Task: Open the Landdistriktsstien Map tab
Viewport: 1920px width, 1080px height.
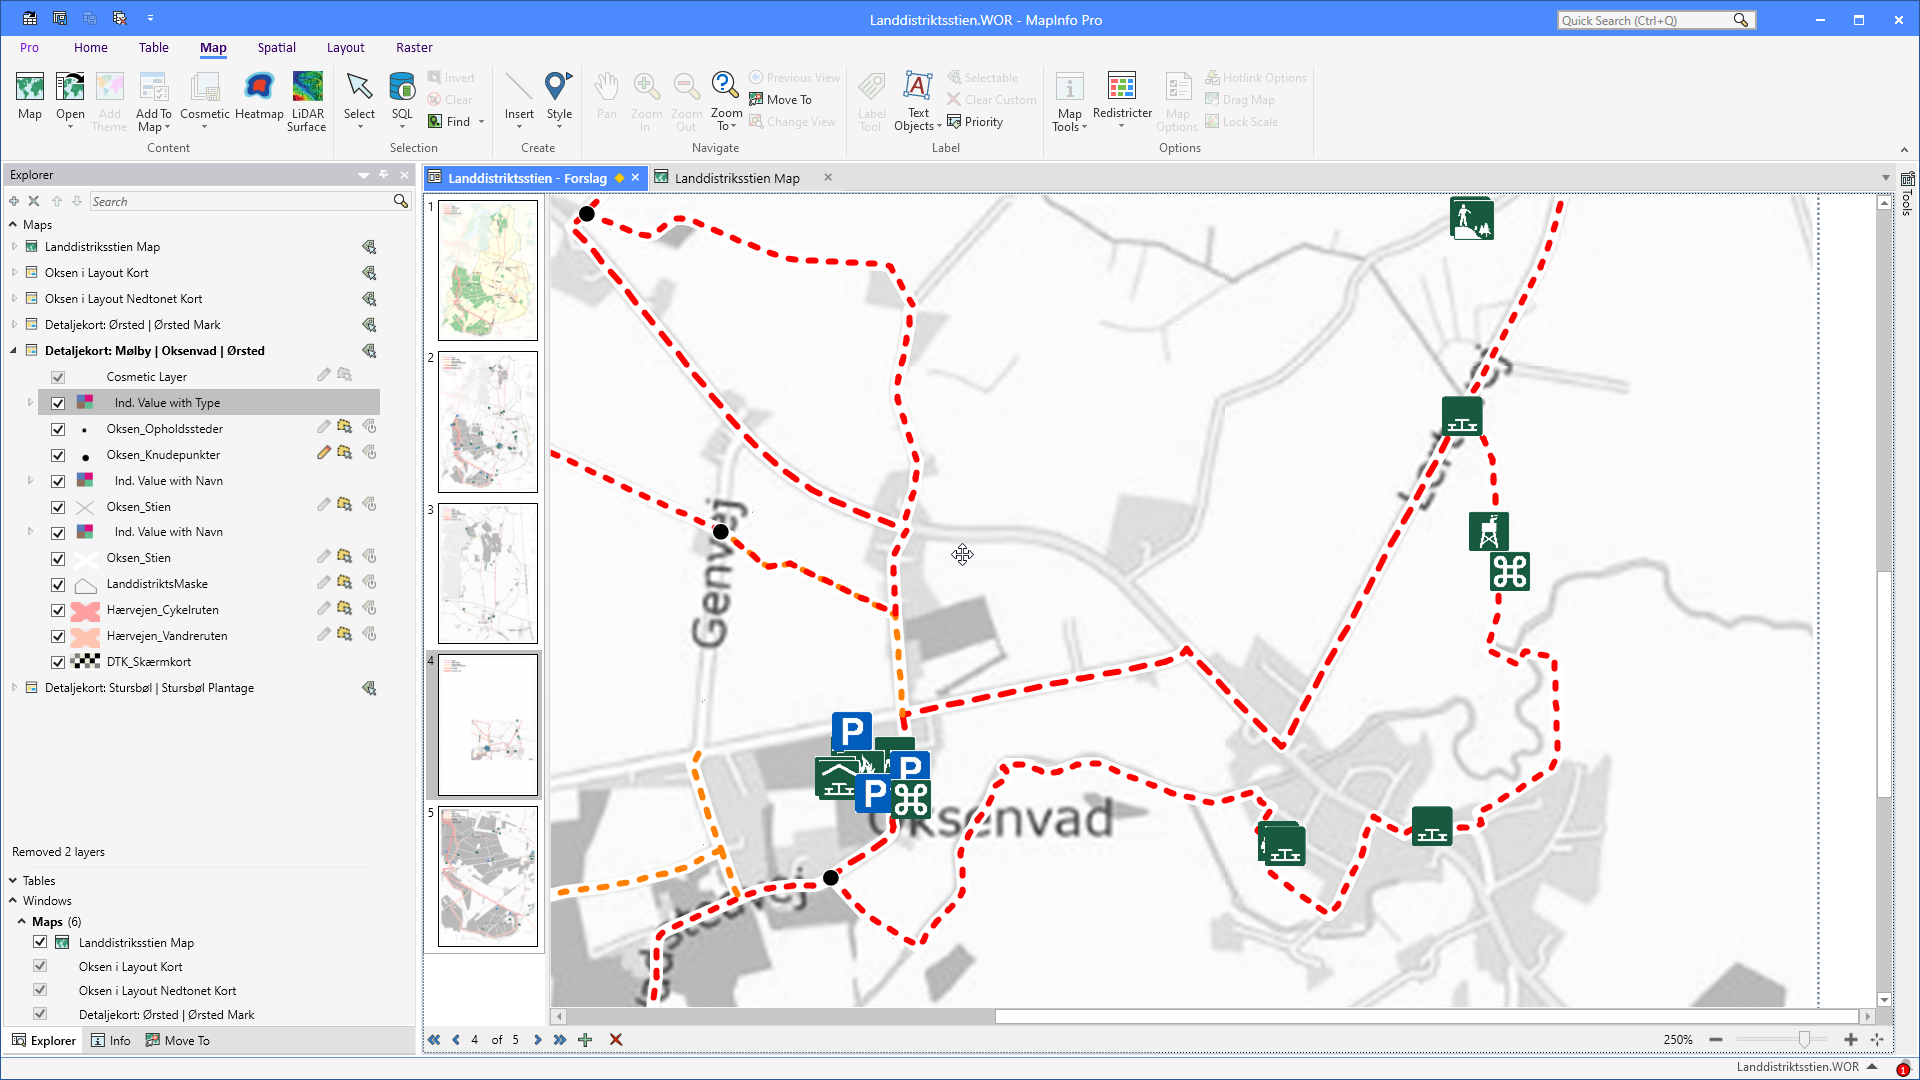Action: coord(737,177)
